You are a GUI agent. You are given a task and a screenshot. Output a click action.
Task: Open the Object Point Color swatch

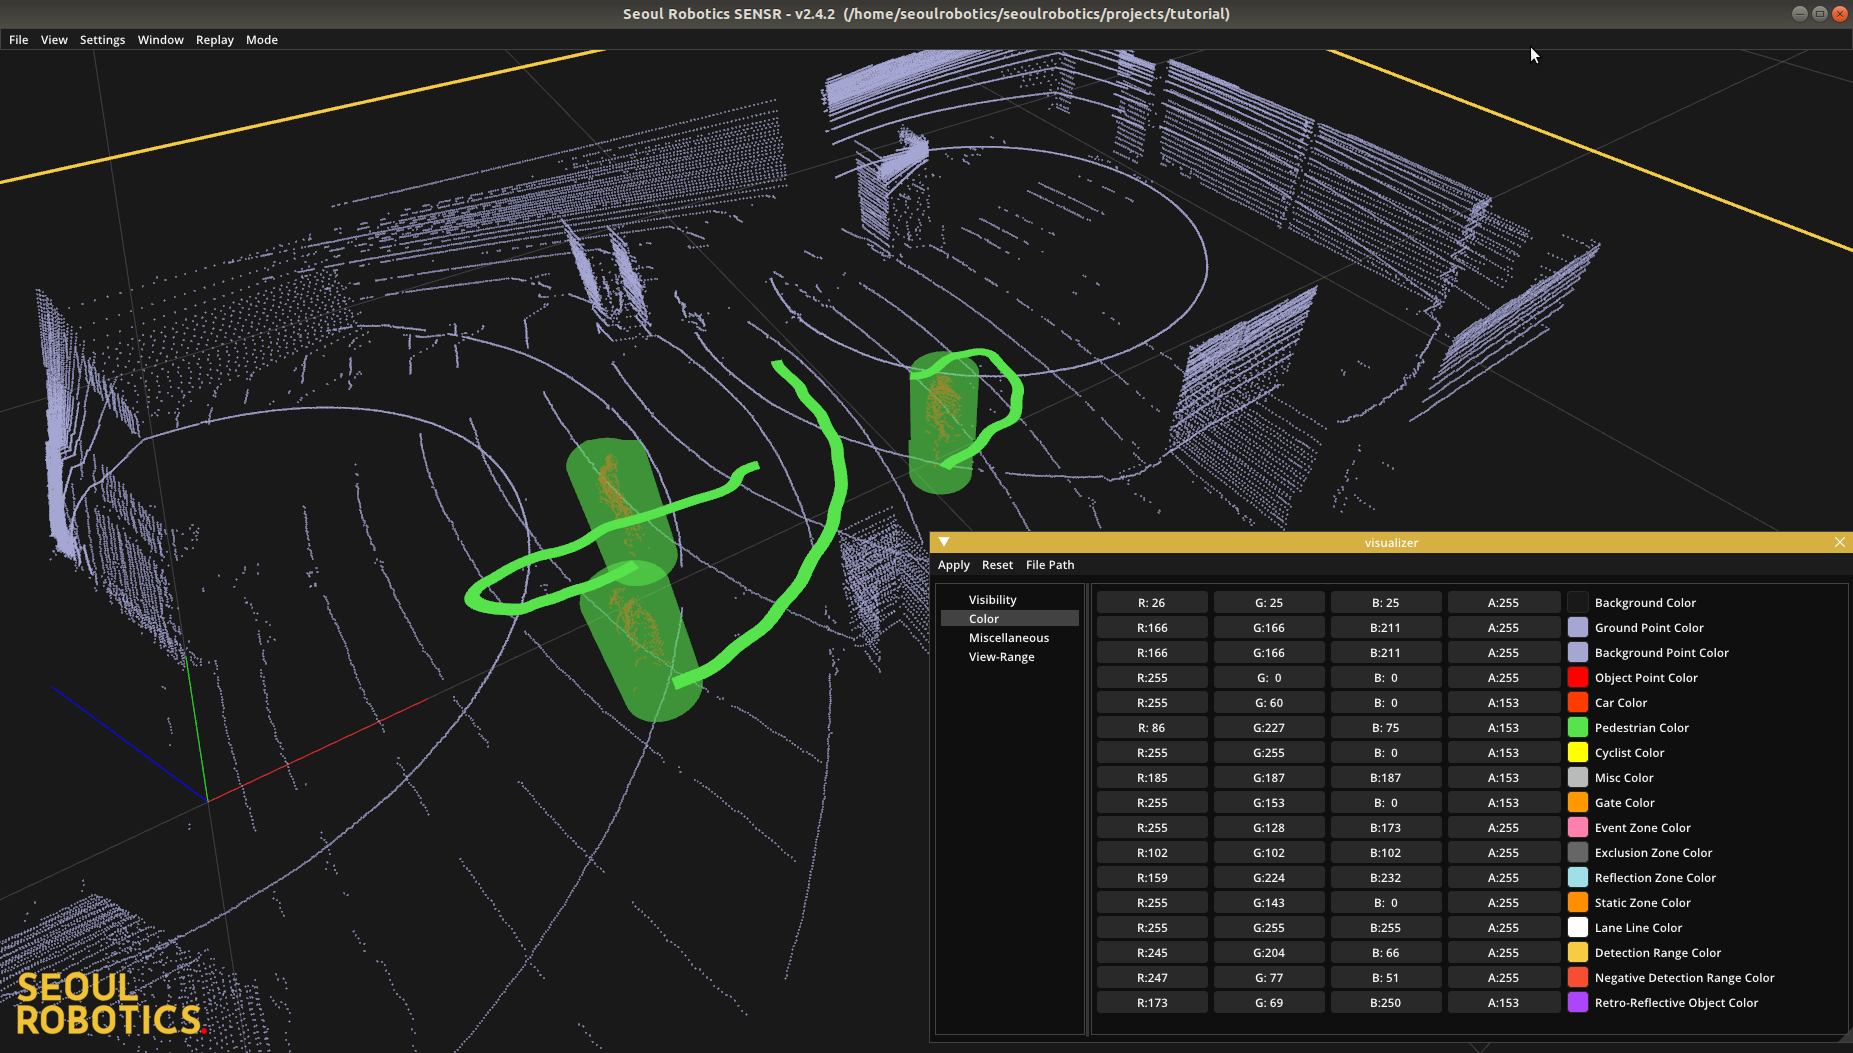[1578, 678]
